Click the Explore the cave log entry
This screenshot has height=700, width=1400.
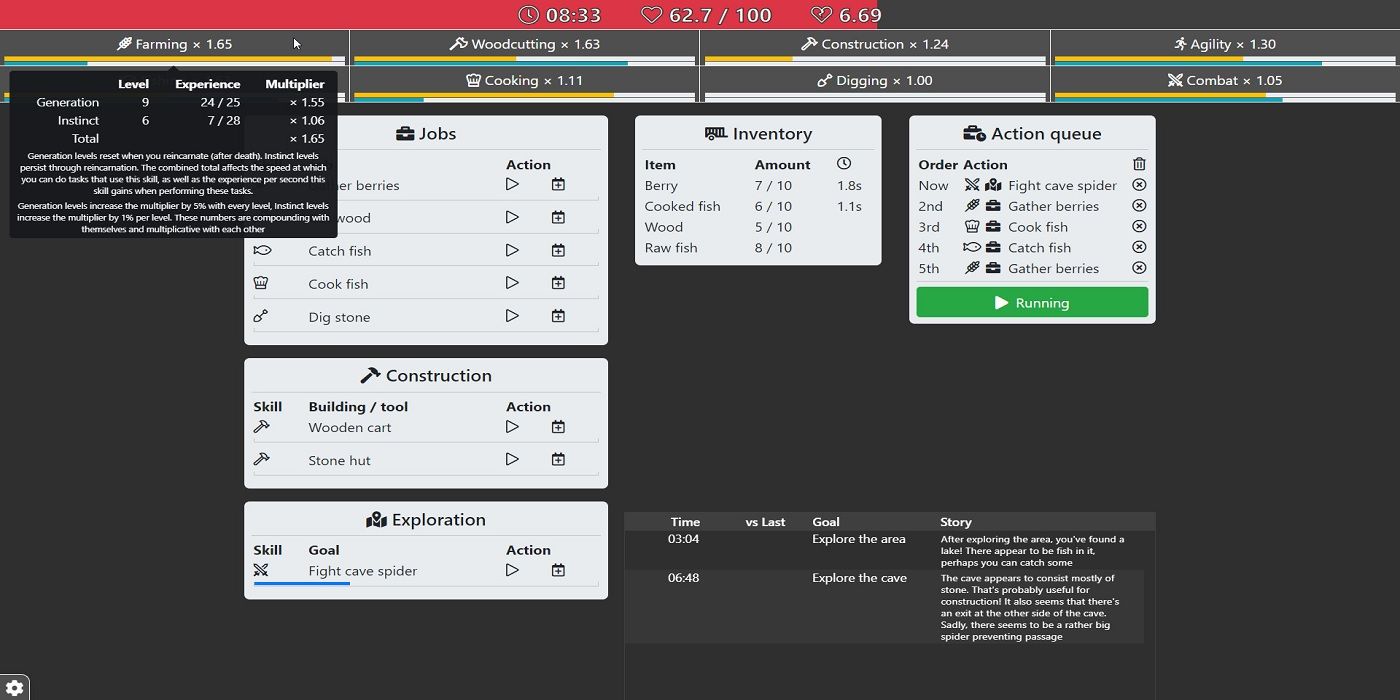pyautogui.click(x=859, y=578)
